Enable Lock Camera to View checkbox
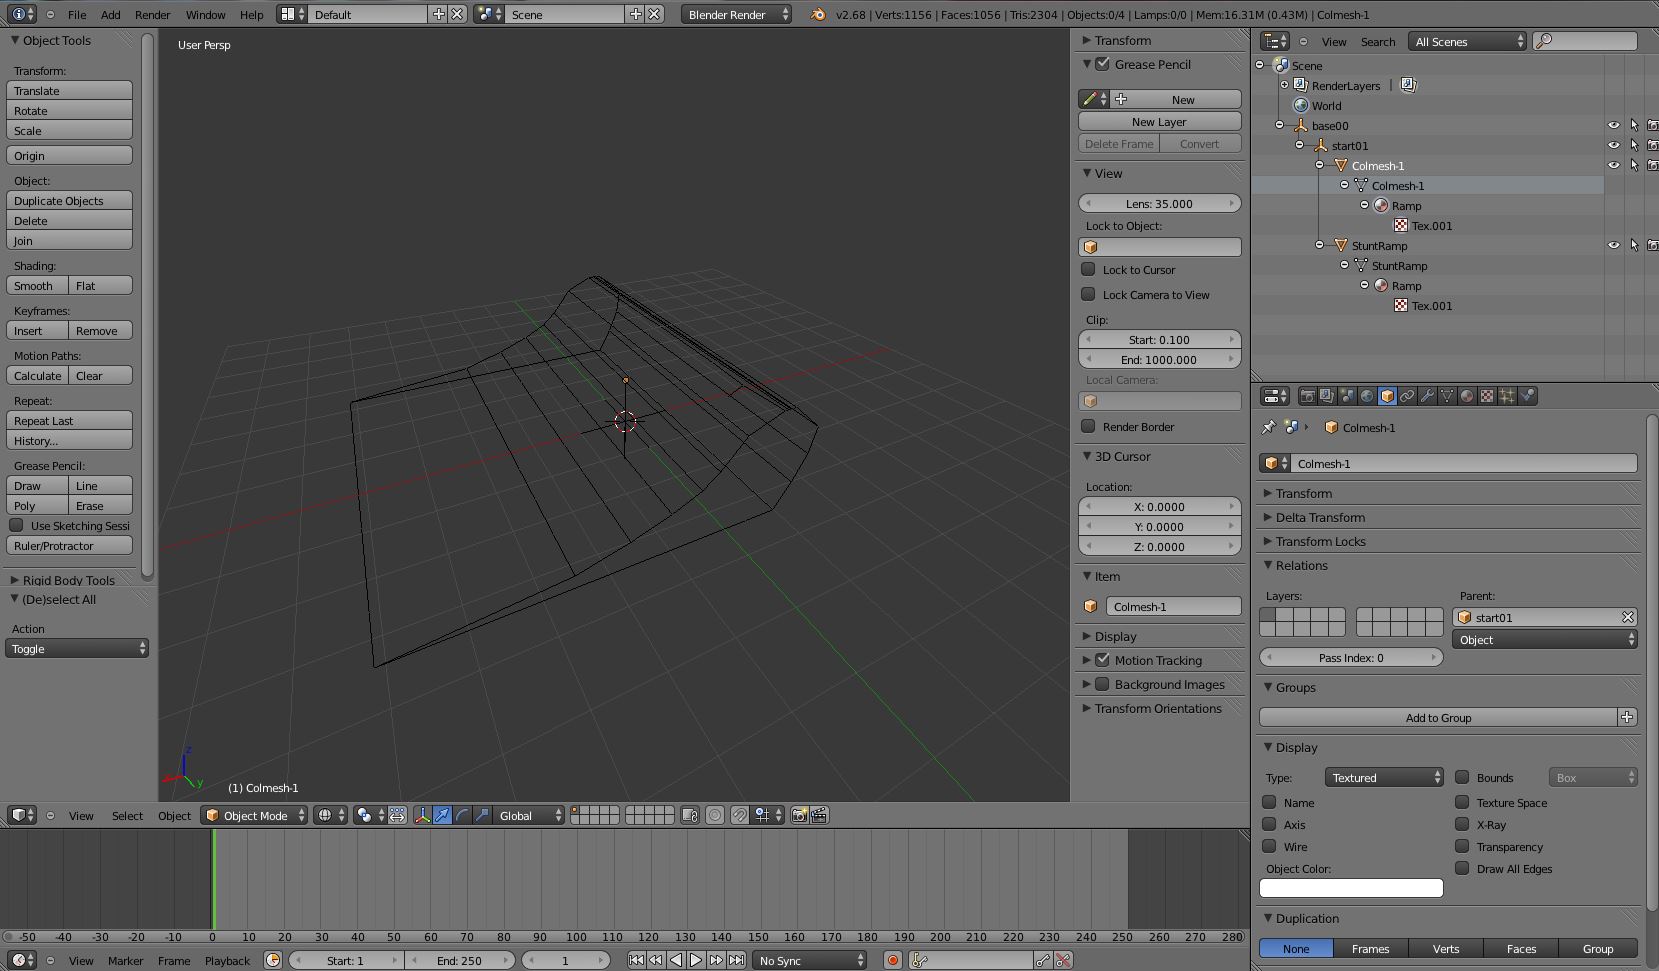Viewport: 1659px width, 971px height. (1088, 294)
